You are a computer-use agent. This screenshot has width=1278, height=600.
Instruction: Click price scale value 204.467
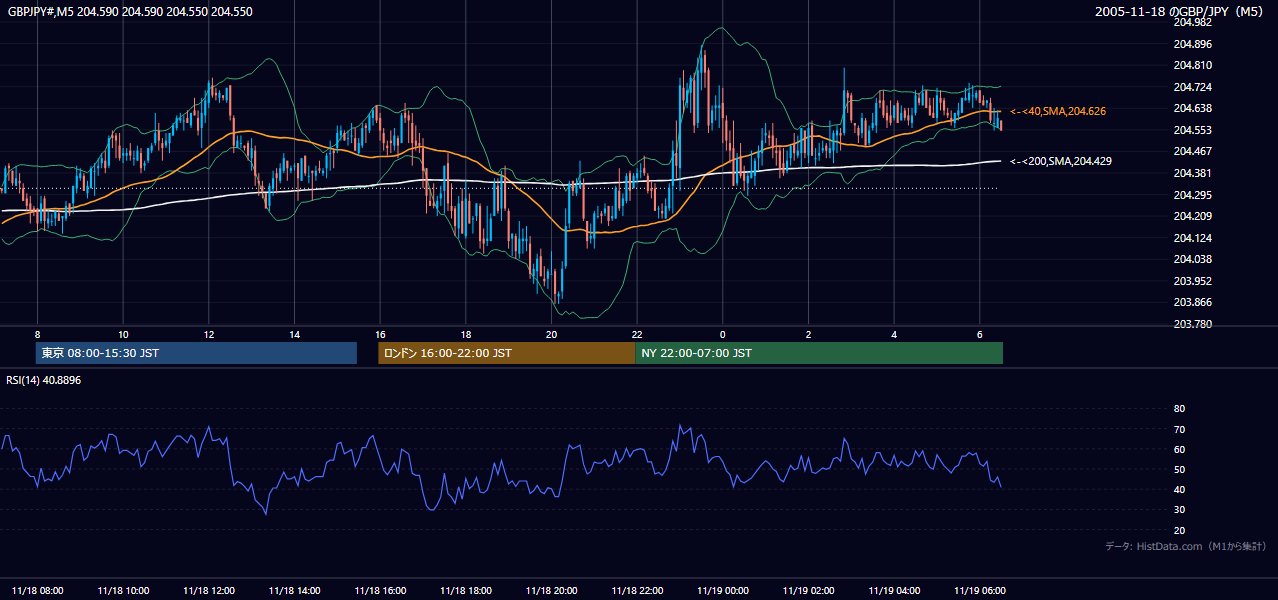pos(1192,151)
